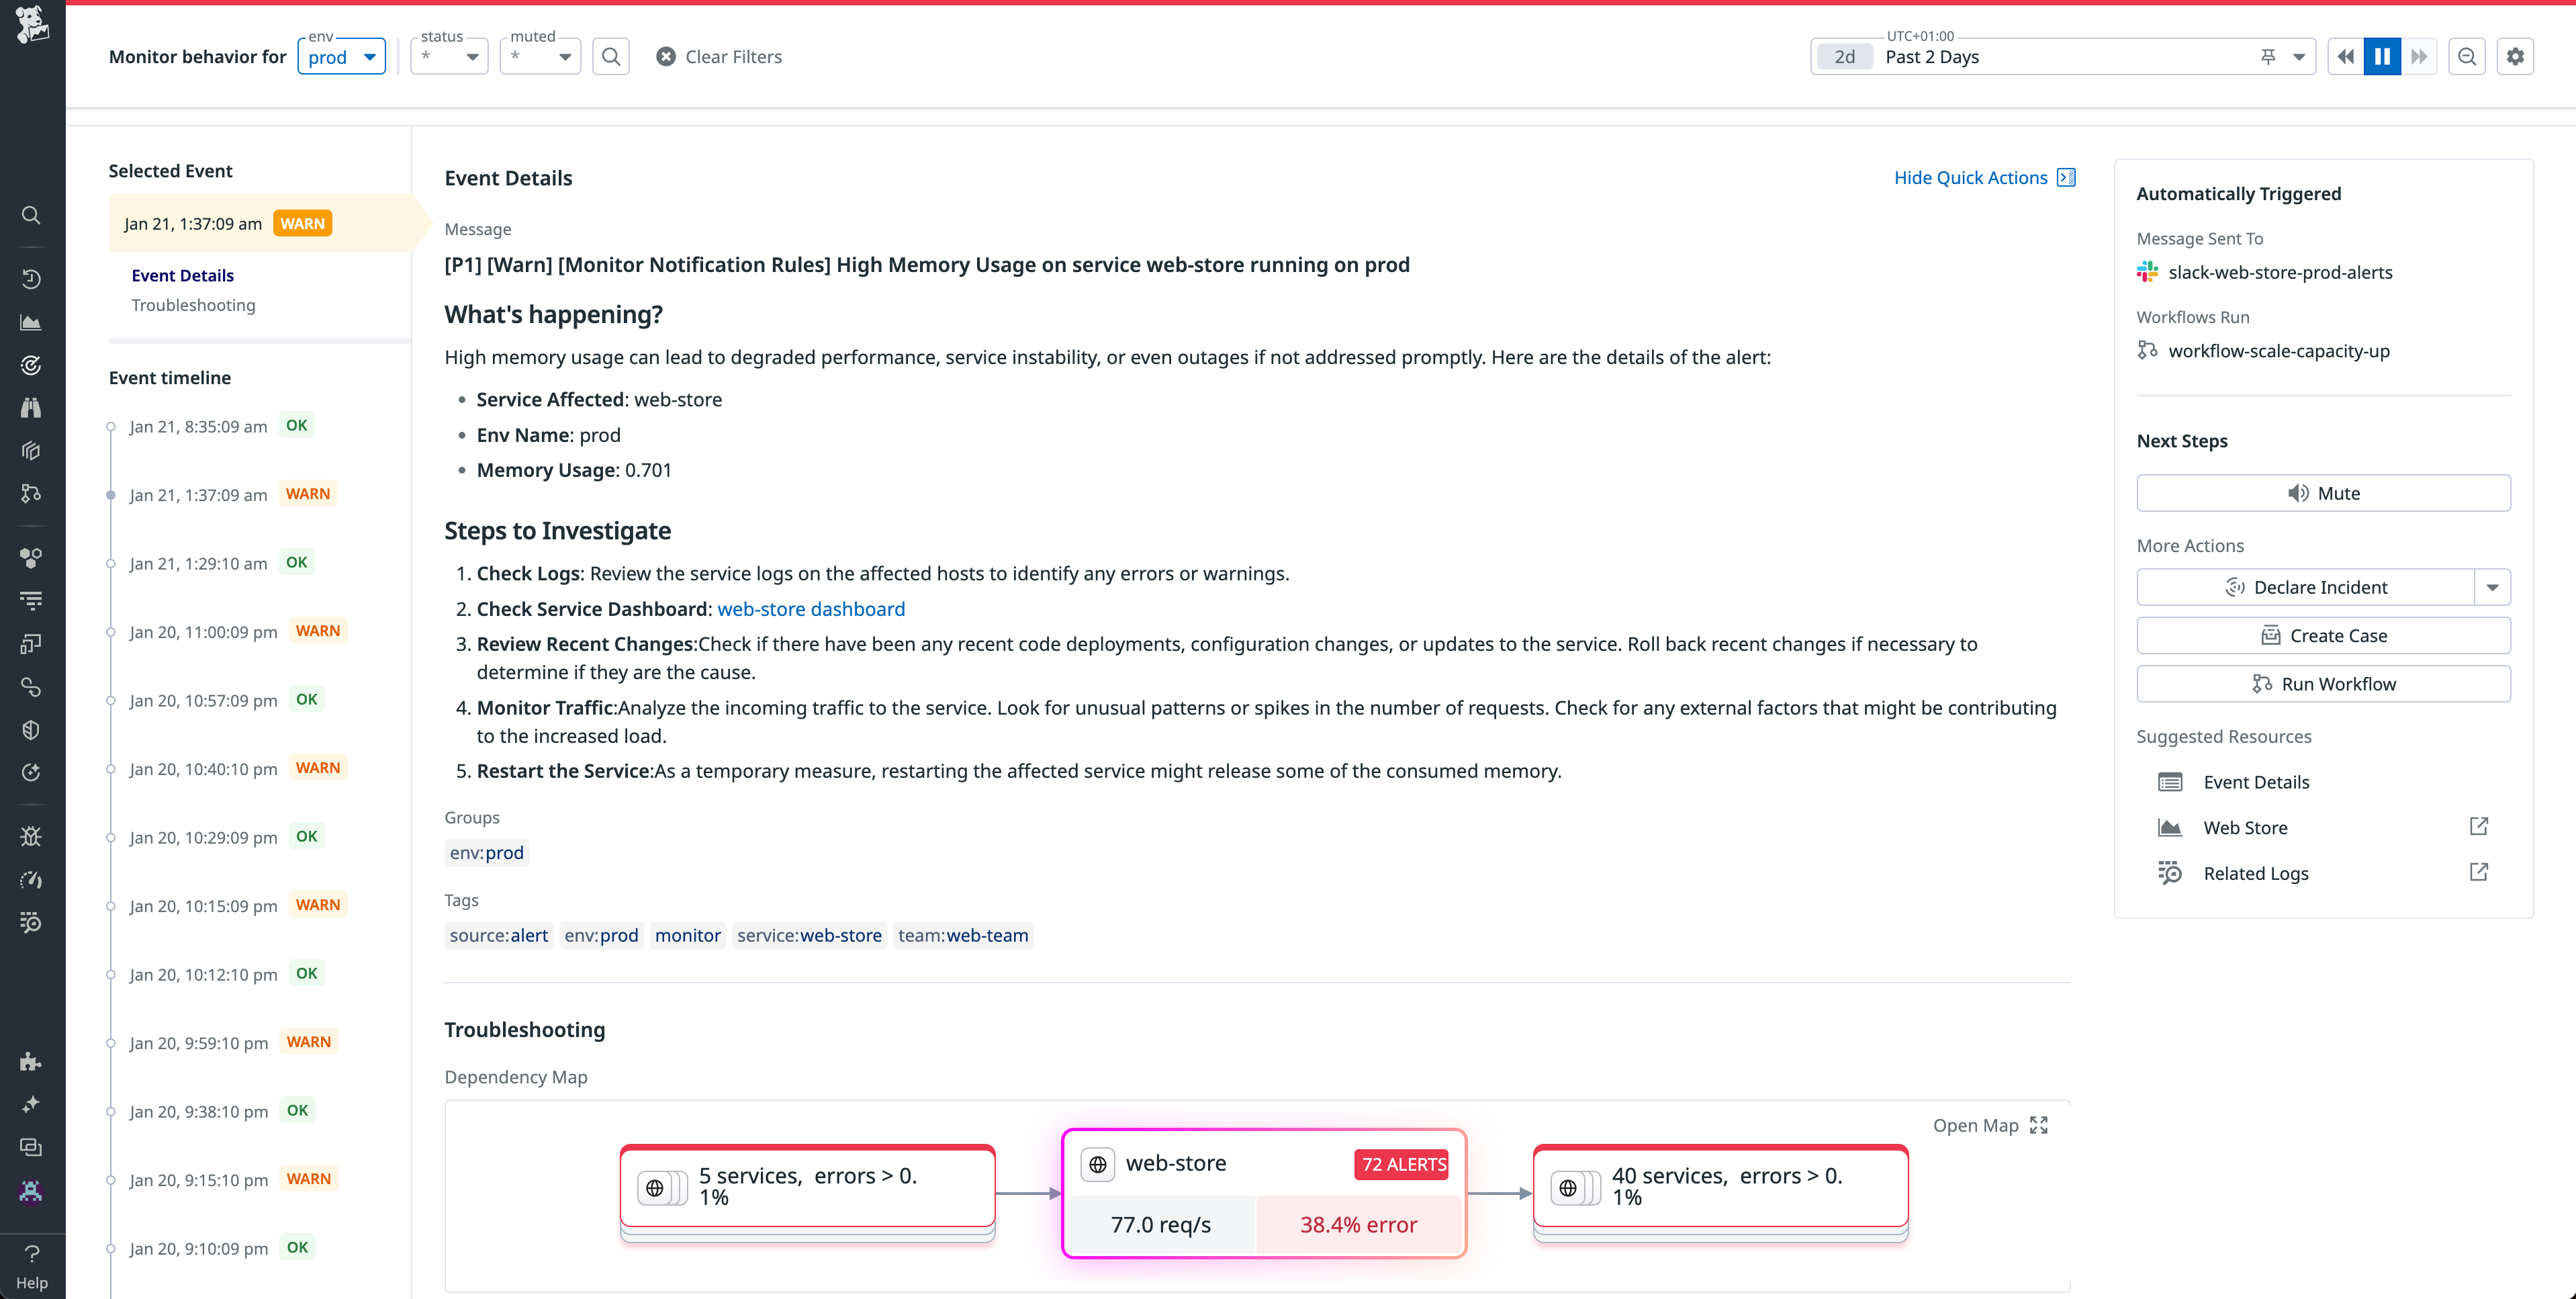Screen dimensions: 2576x1299
Task: Select Event Details under the selected event
Action: 183,275
